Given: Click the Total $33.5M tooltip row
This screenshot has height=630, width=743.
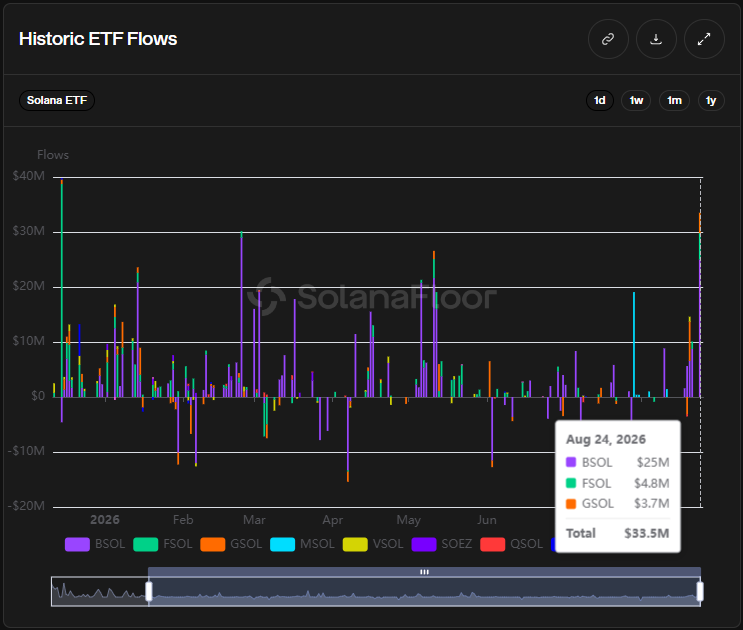Looking at the screenshot, I should [x=617, y=533].
